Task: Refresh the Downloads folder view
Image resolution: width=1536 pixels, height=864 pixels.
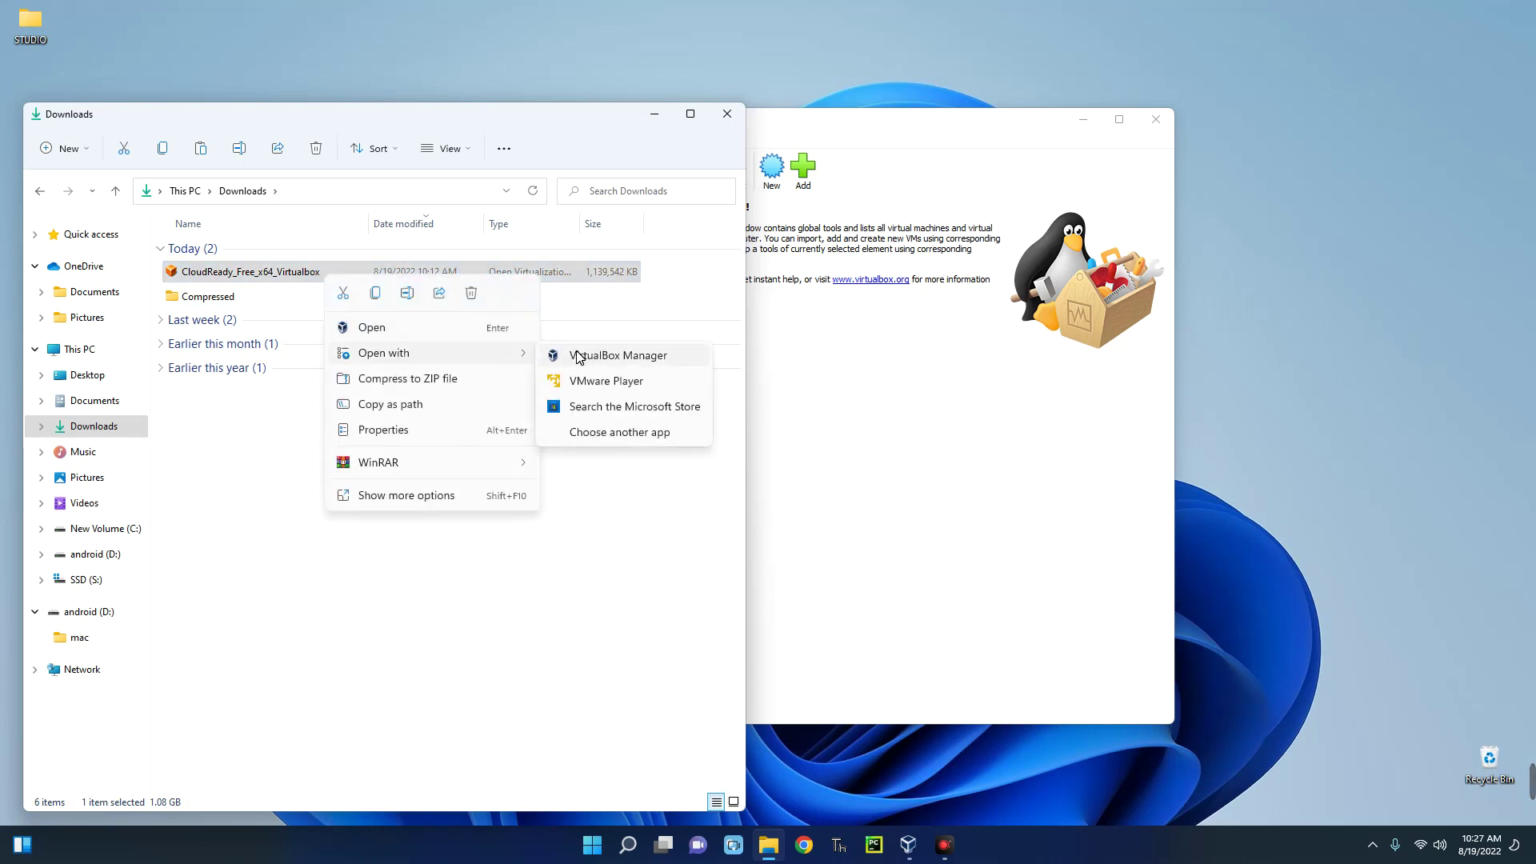Action: [x=532, y=191]
